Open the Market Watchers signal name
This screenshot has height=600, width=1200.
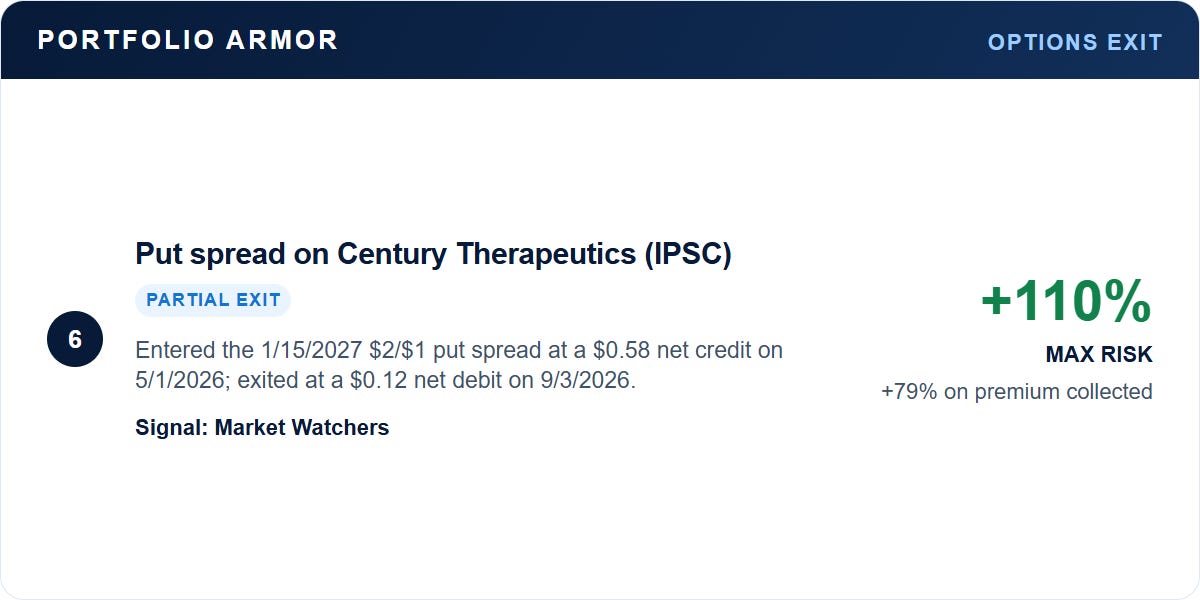(x=302, y=428)
